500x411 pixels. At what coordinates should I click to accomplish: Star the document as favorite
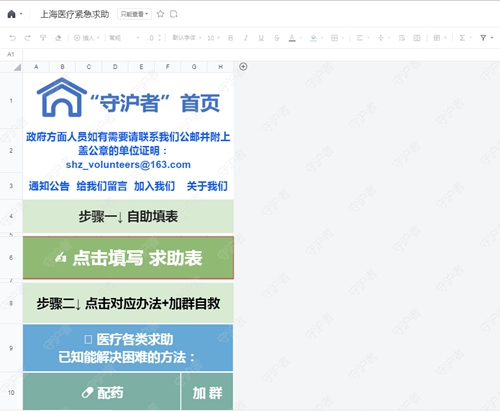[160, 14]
